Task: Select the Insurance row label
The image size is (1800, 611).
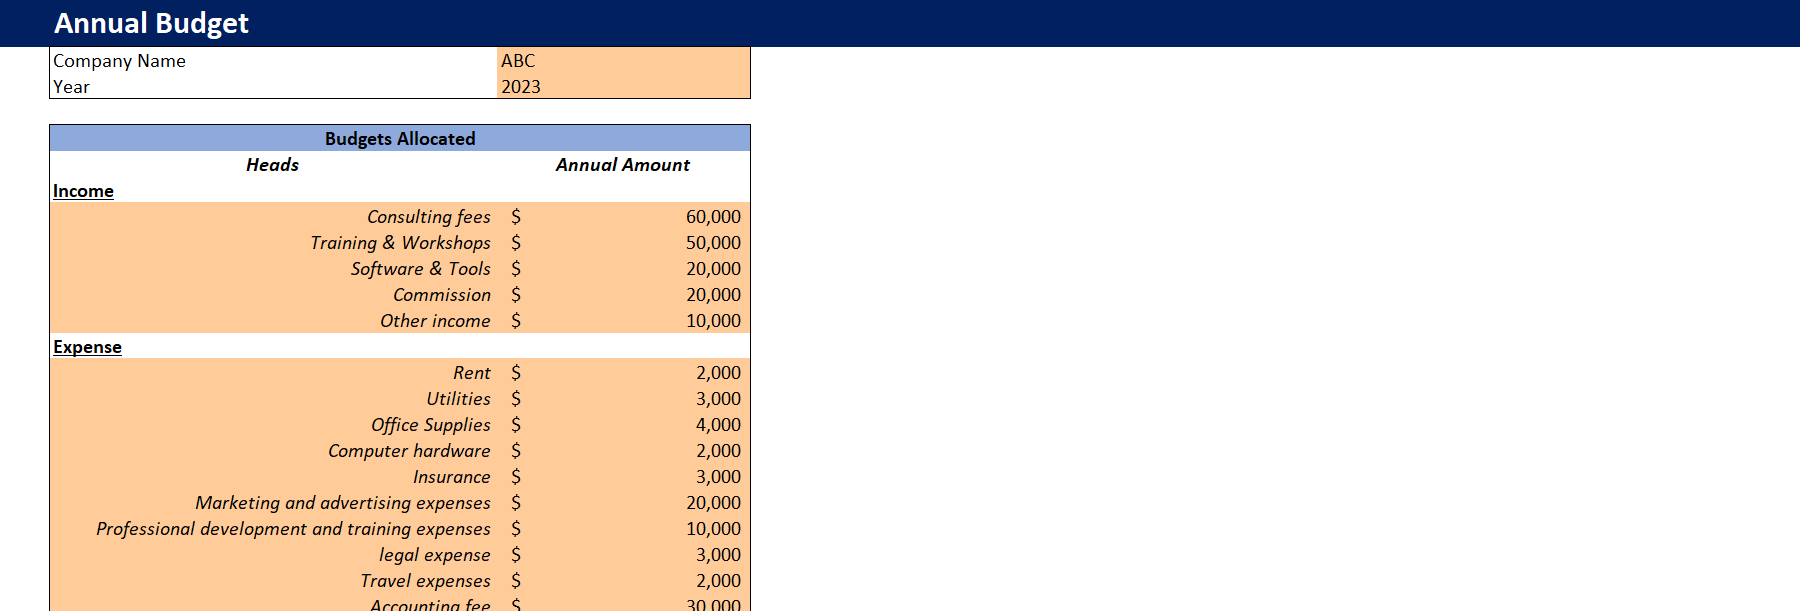Action: pyautogui.click(x=452, y=477)
